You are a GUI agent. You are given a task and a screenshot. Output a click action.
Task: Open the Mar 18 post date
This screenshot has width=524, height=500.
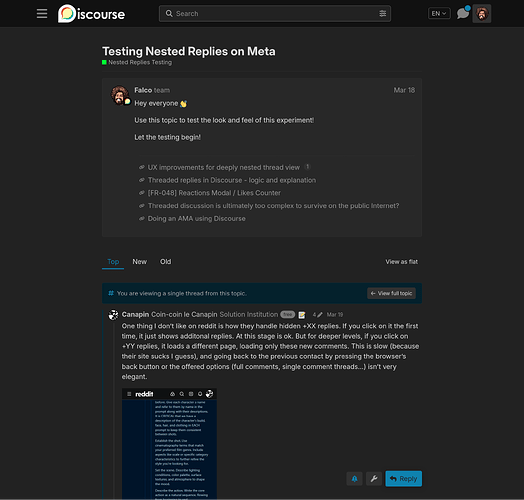tap(404, 90)
